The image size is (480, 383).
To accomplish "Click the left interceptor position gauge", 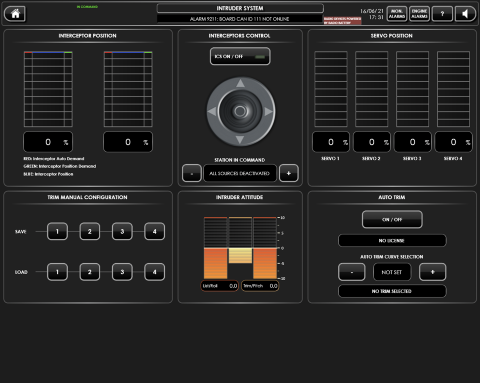I will coord(48,89).
